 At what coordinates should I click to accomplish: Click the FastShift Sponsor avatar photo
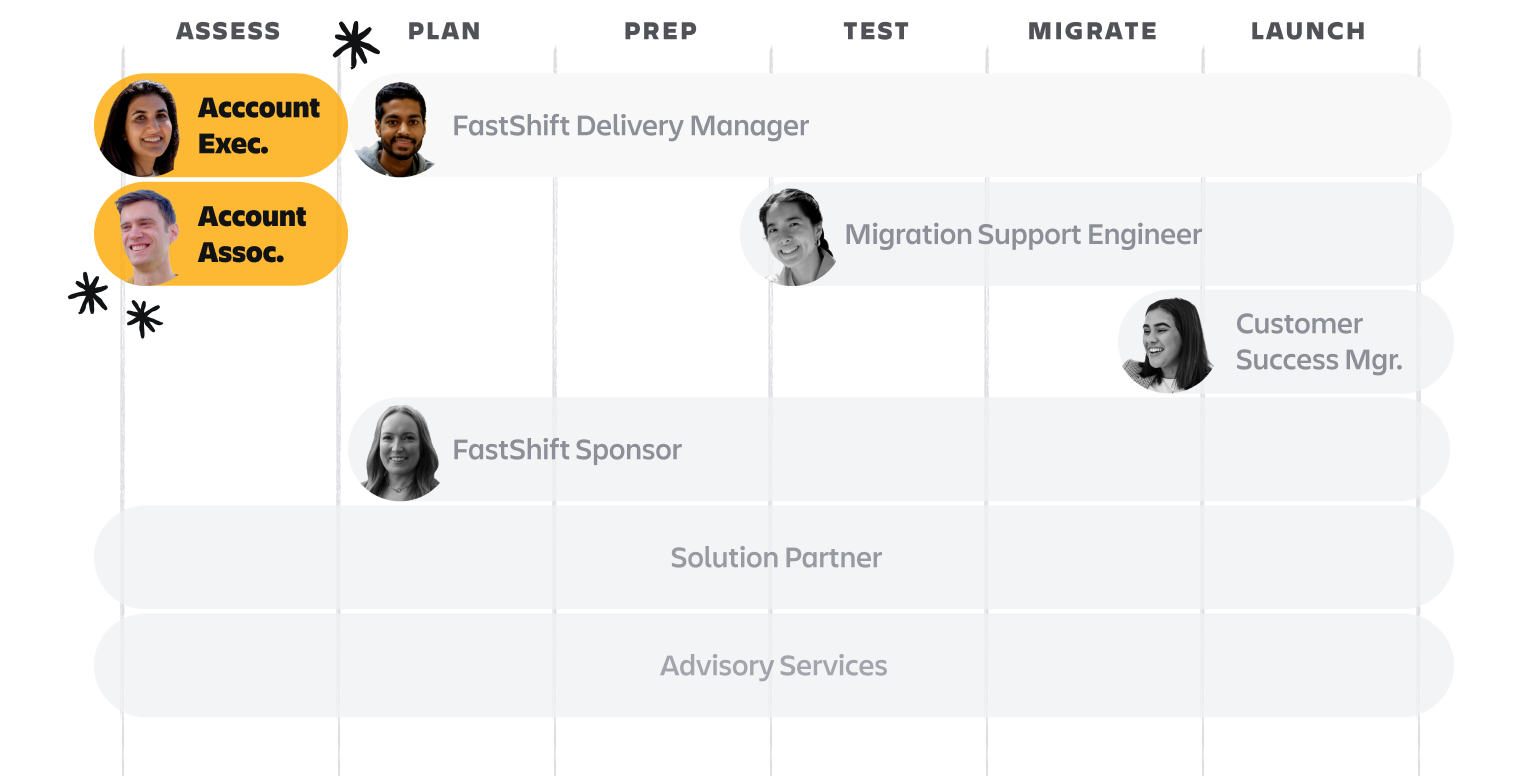click(398, 451)
